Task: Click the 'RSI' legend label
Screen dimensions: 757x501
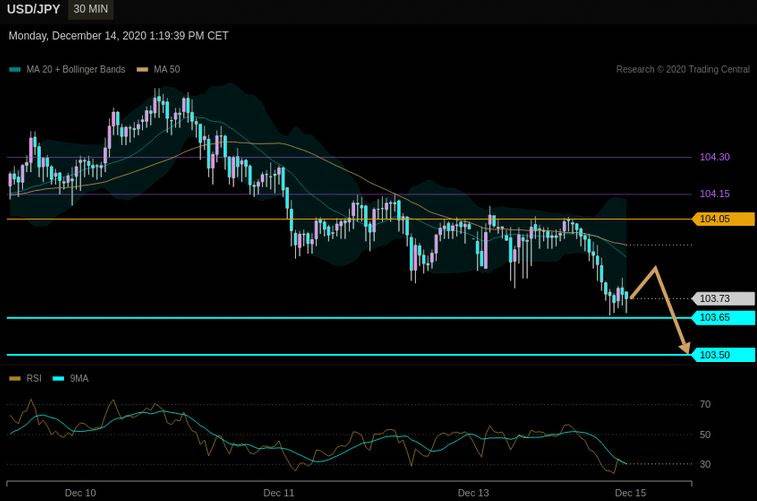Action: pyautogui.click(x=34, y=378)
